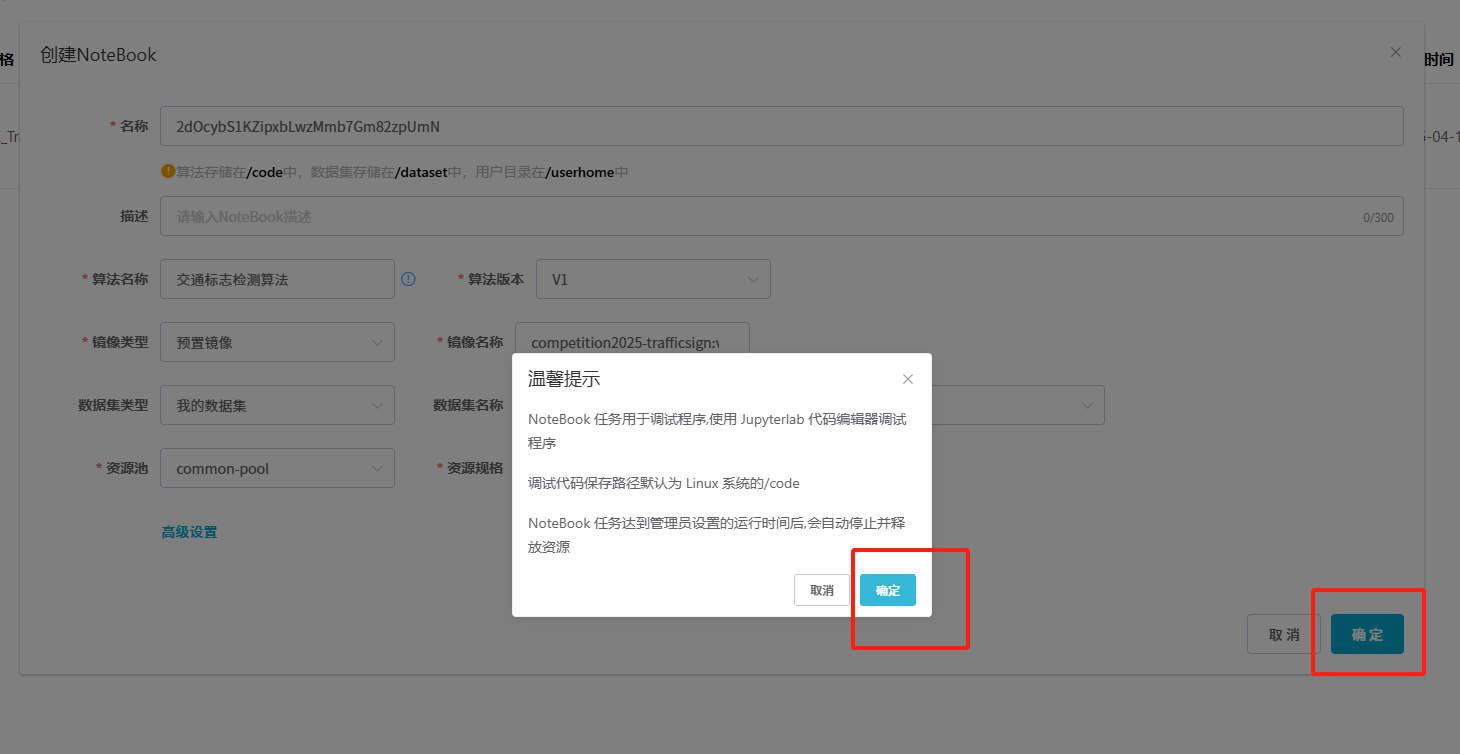Click the 算法名称 field 交通标志检测算法
This screenshot has height=754, width=1460.
pyautogui.click(x=277, y=280)
